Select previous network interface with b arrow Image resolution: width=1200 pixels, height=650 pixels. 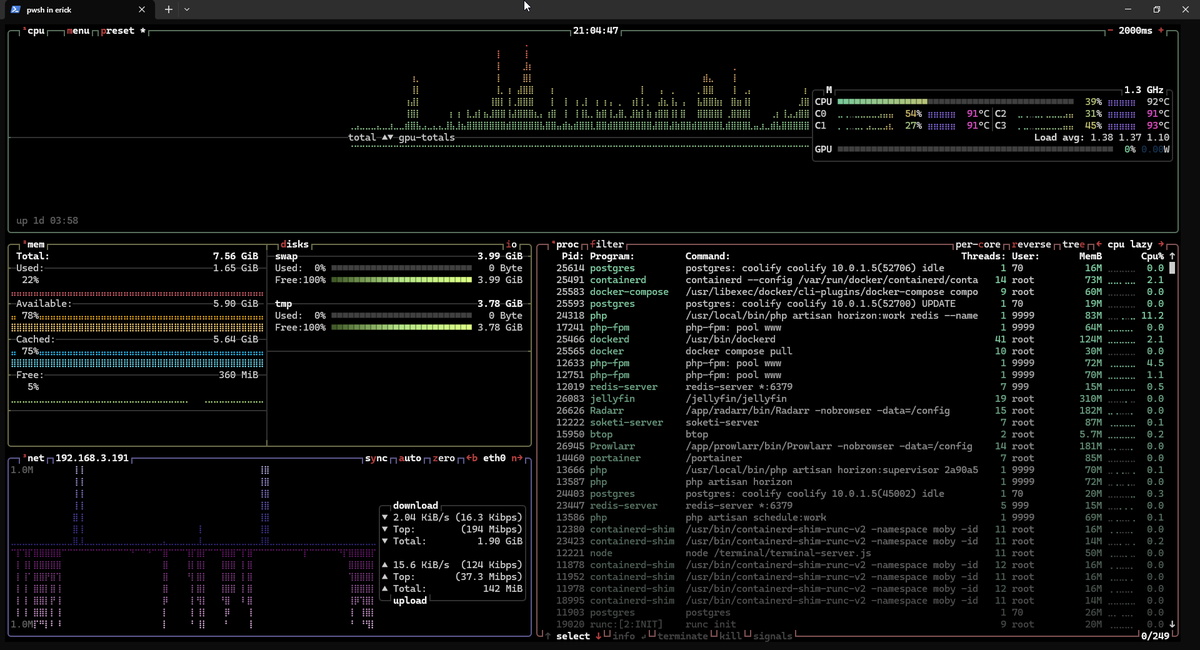tap(471, 458)
